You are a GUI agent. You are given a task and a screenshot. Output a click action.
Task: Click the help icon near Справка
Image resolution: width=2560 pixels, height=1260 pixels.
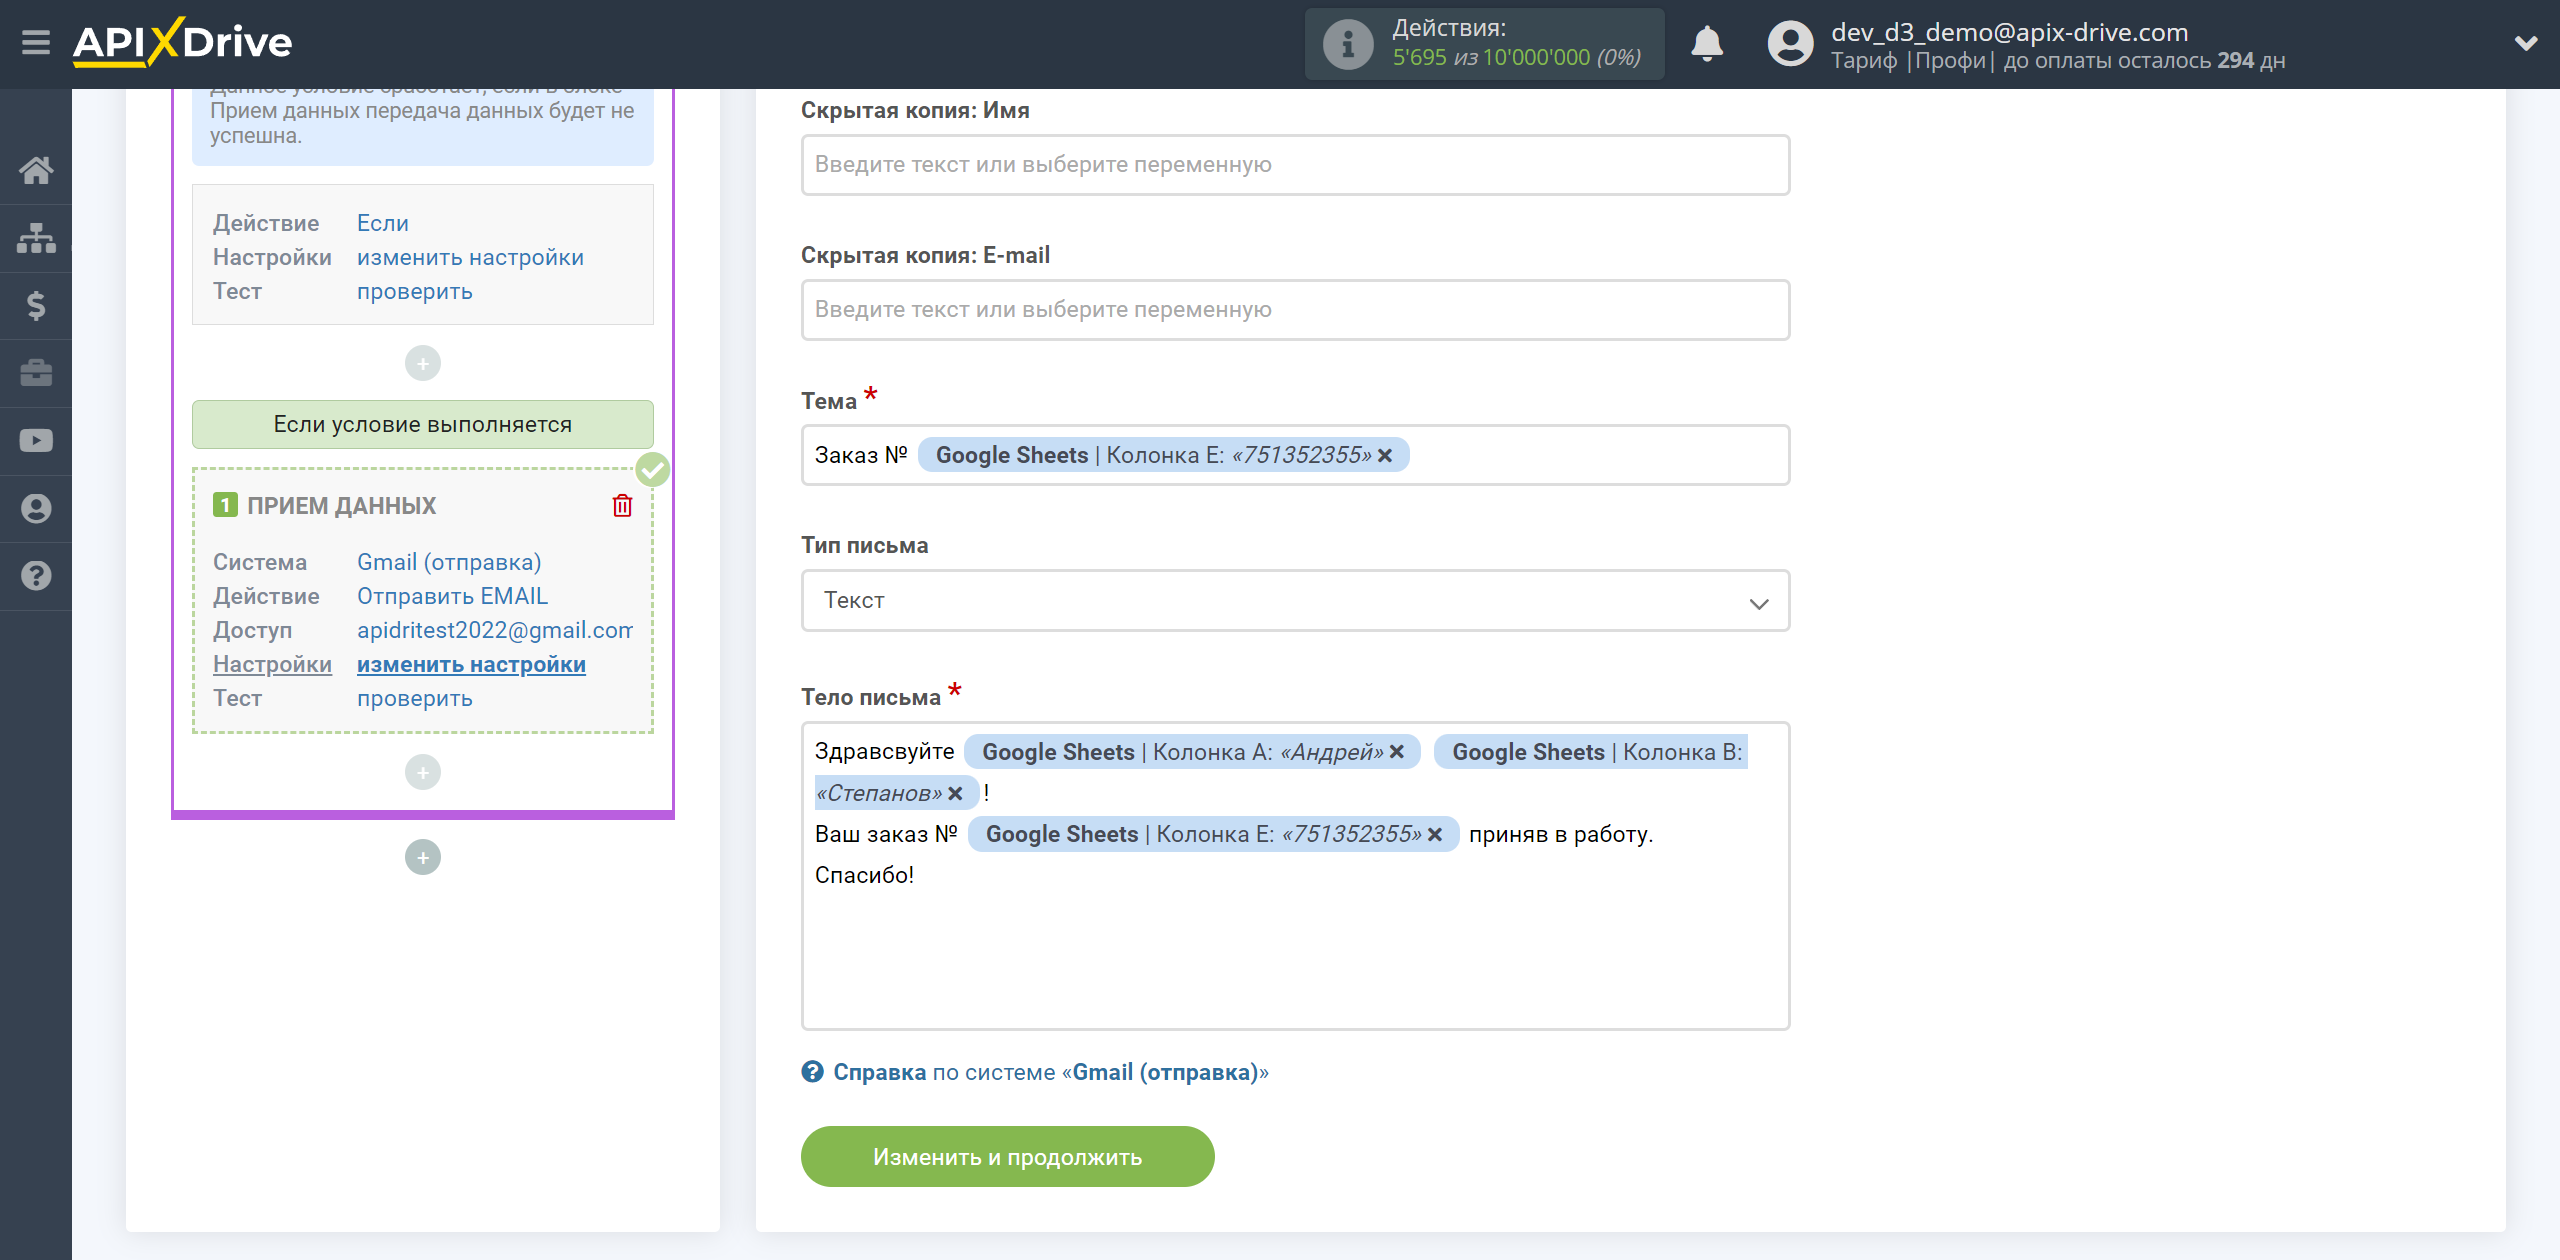[812, 1072]
